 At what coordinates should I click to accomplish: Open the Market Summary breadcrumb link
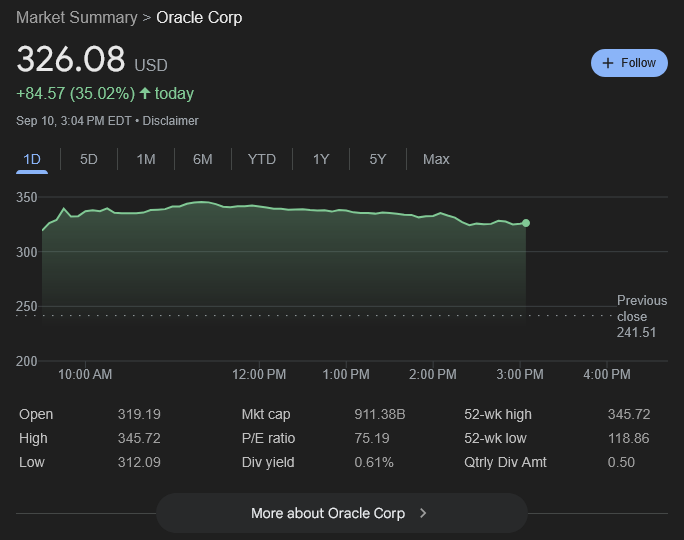pyautogui.click(x=77, y=17)
